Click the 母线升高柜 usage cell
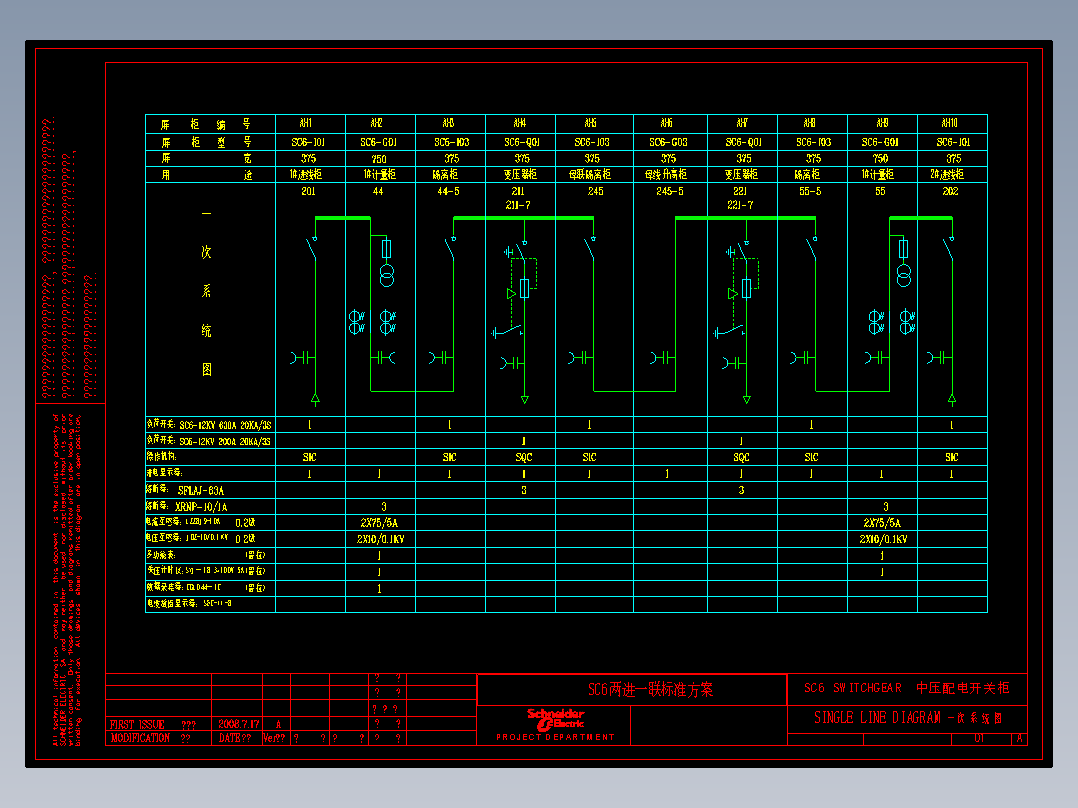The height and width of the screenshot is (808, 1078). click(666, 175)
